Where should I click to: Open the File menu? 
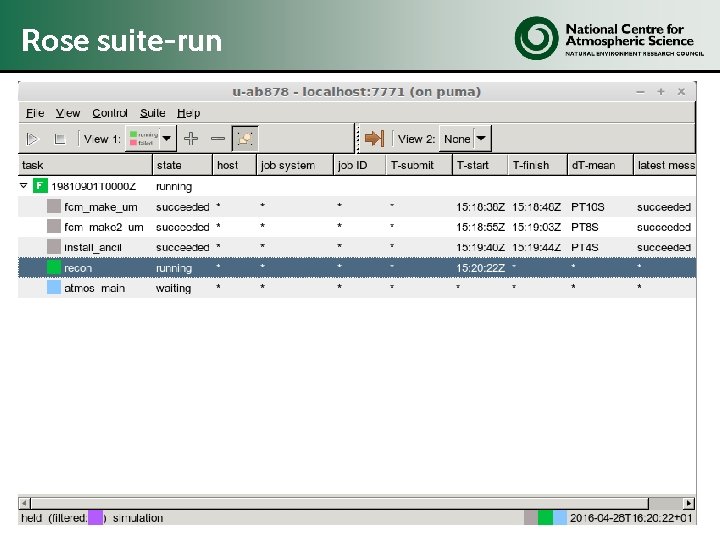(x=35, y=113)
